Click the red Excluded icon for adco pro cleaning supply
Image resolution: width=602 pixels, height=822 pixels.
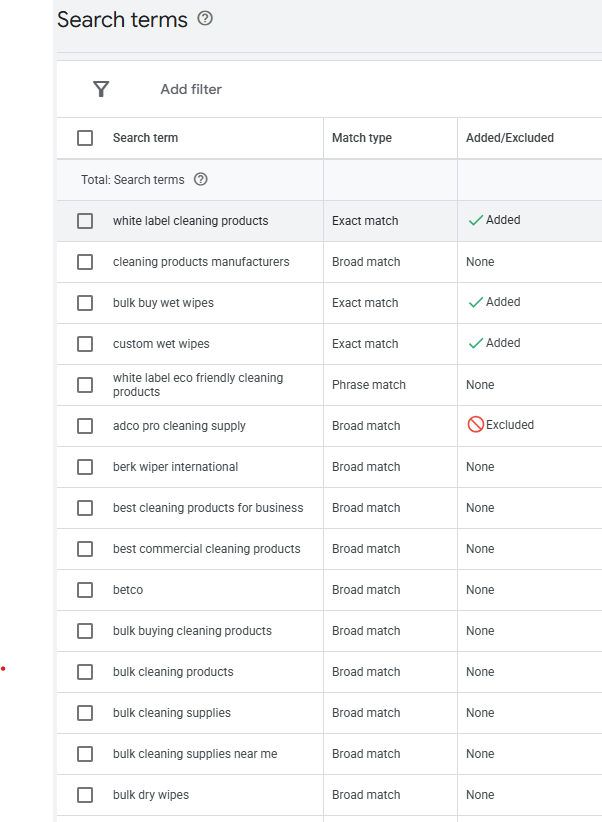476,425
